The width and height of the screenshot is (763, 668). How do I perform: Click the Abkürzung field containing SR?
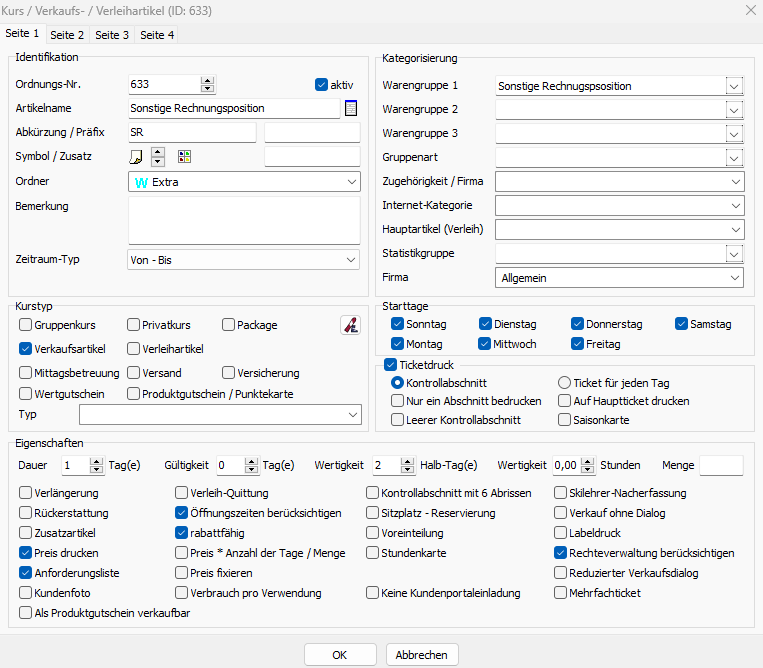tap(192, 132)
